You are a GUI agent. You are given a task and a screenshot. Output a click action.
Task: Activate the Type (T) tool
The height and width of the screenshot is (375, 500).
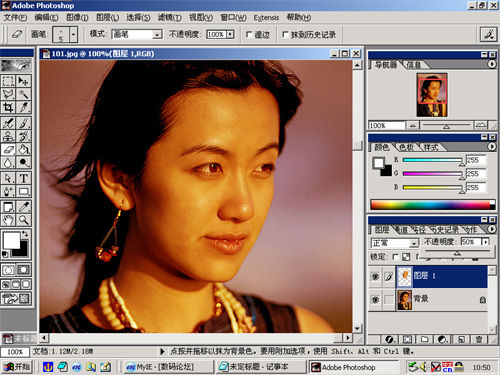pyautogui.click(x=24, y=178)
